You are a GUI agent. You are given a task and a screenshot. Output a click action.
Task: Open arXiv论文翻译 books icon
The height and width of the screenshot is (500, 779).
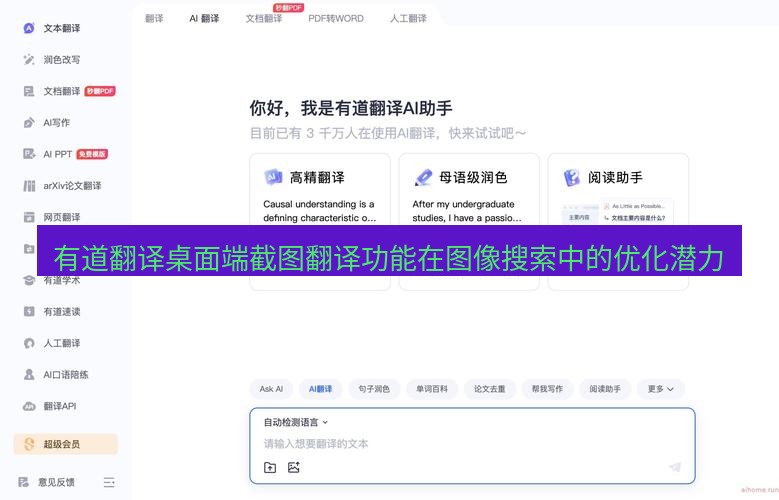29,186
